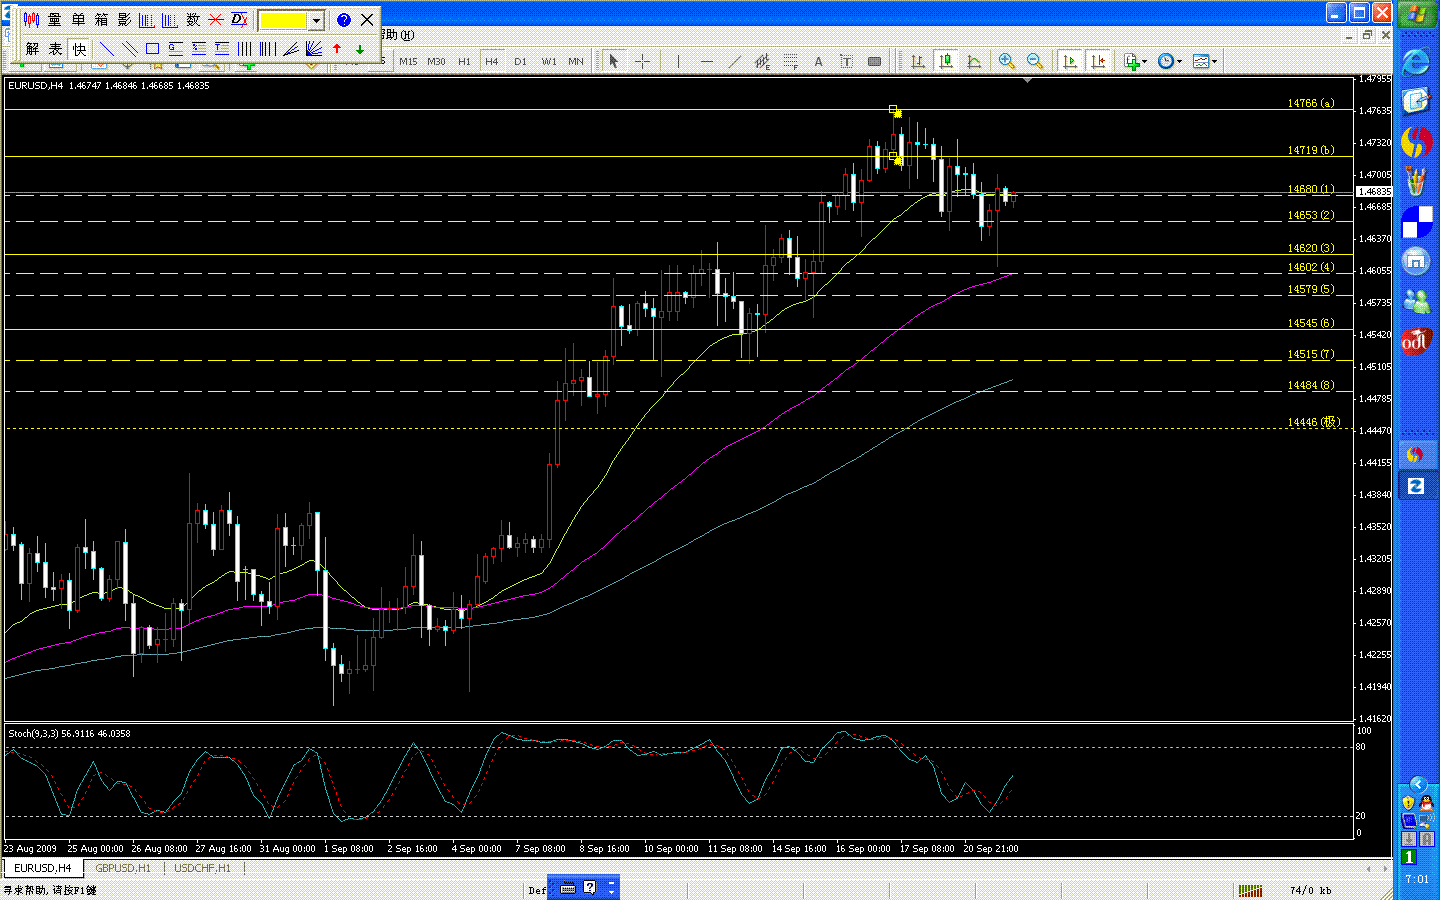Switch chart to M30 timeframe
The height and width of the screenshot is (900, 1440).
[436, 62]
